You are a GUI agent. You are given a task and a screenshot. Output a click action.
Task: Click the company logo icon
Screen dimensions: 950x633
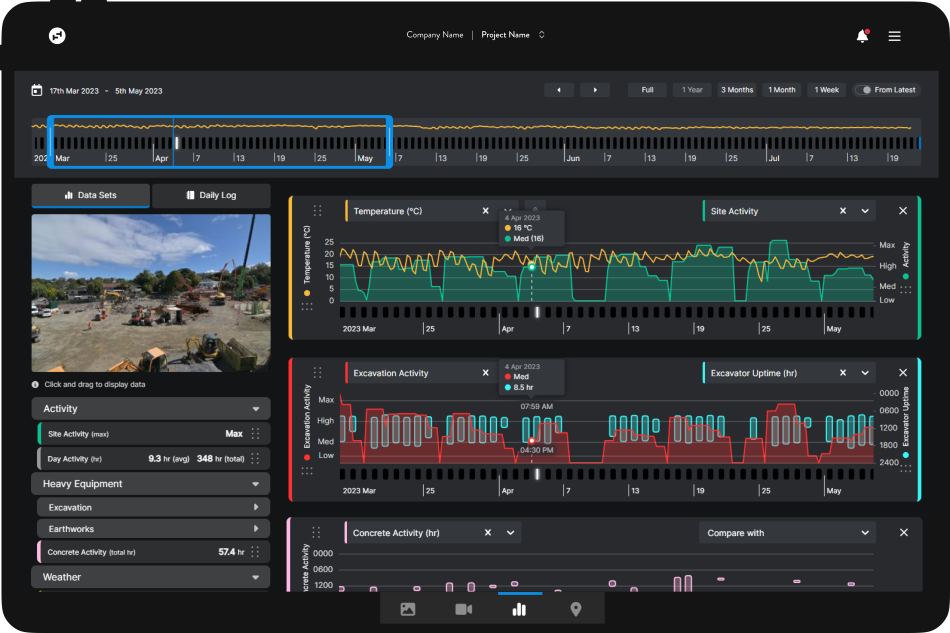57,35
